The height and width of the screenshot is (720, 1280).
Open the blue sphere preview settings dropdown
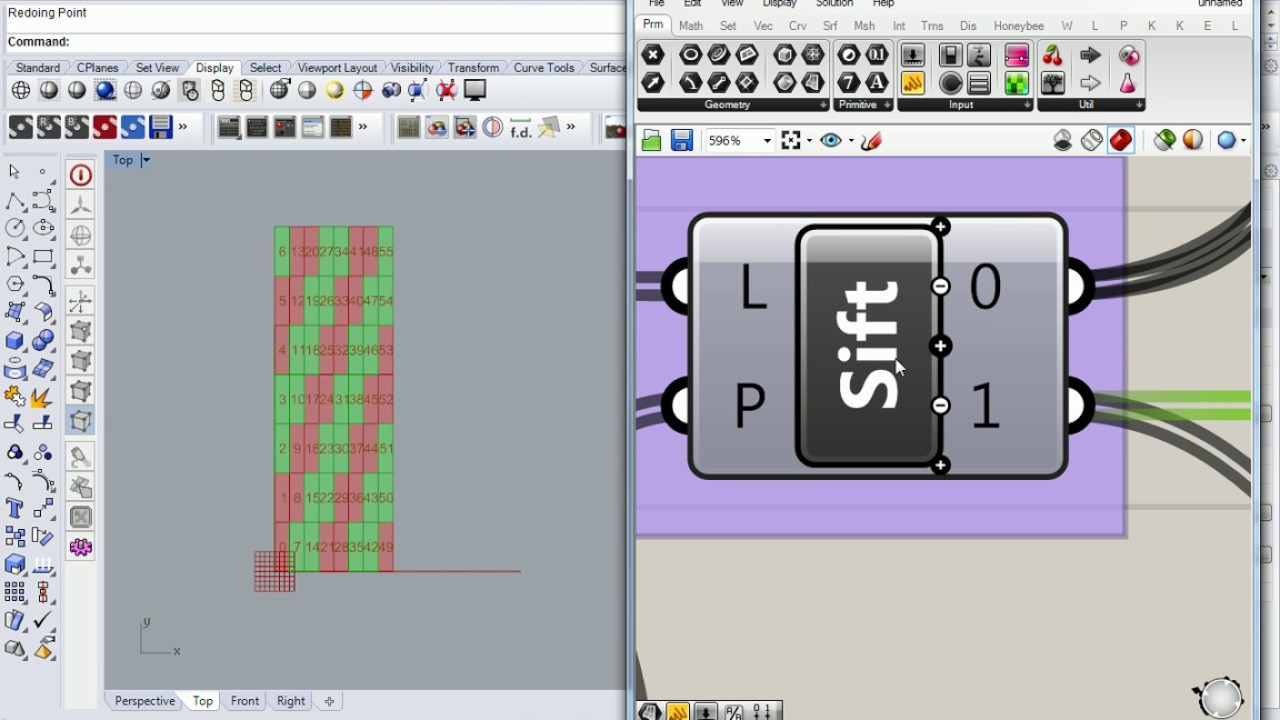click(x=1244, y=141)
